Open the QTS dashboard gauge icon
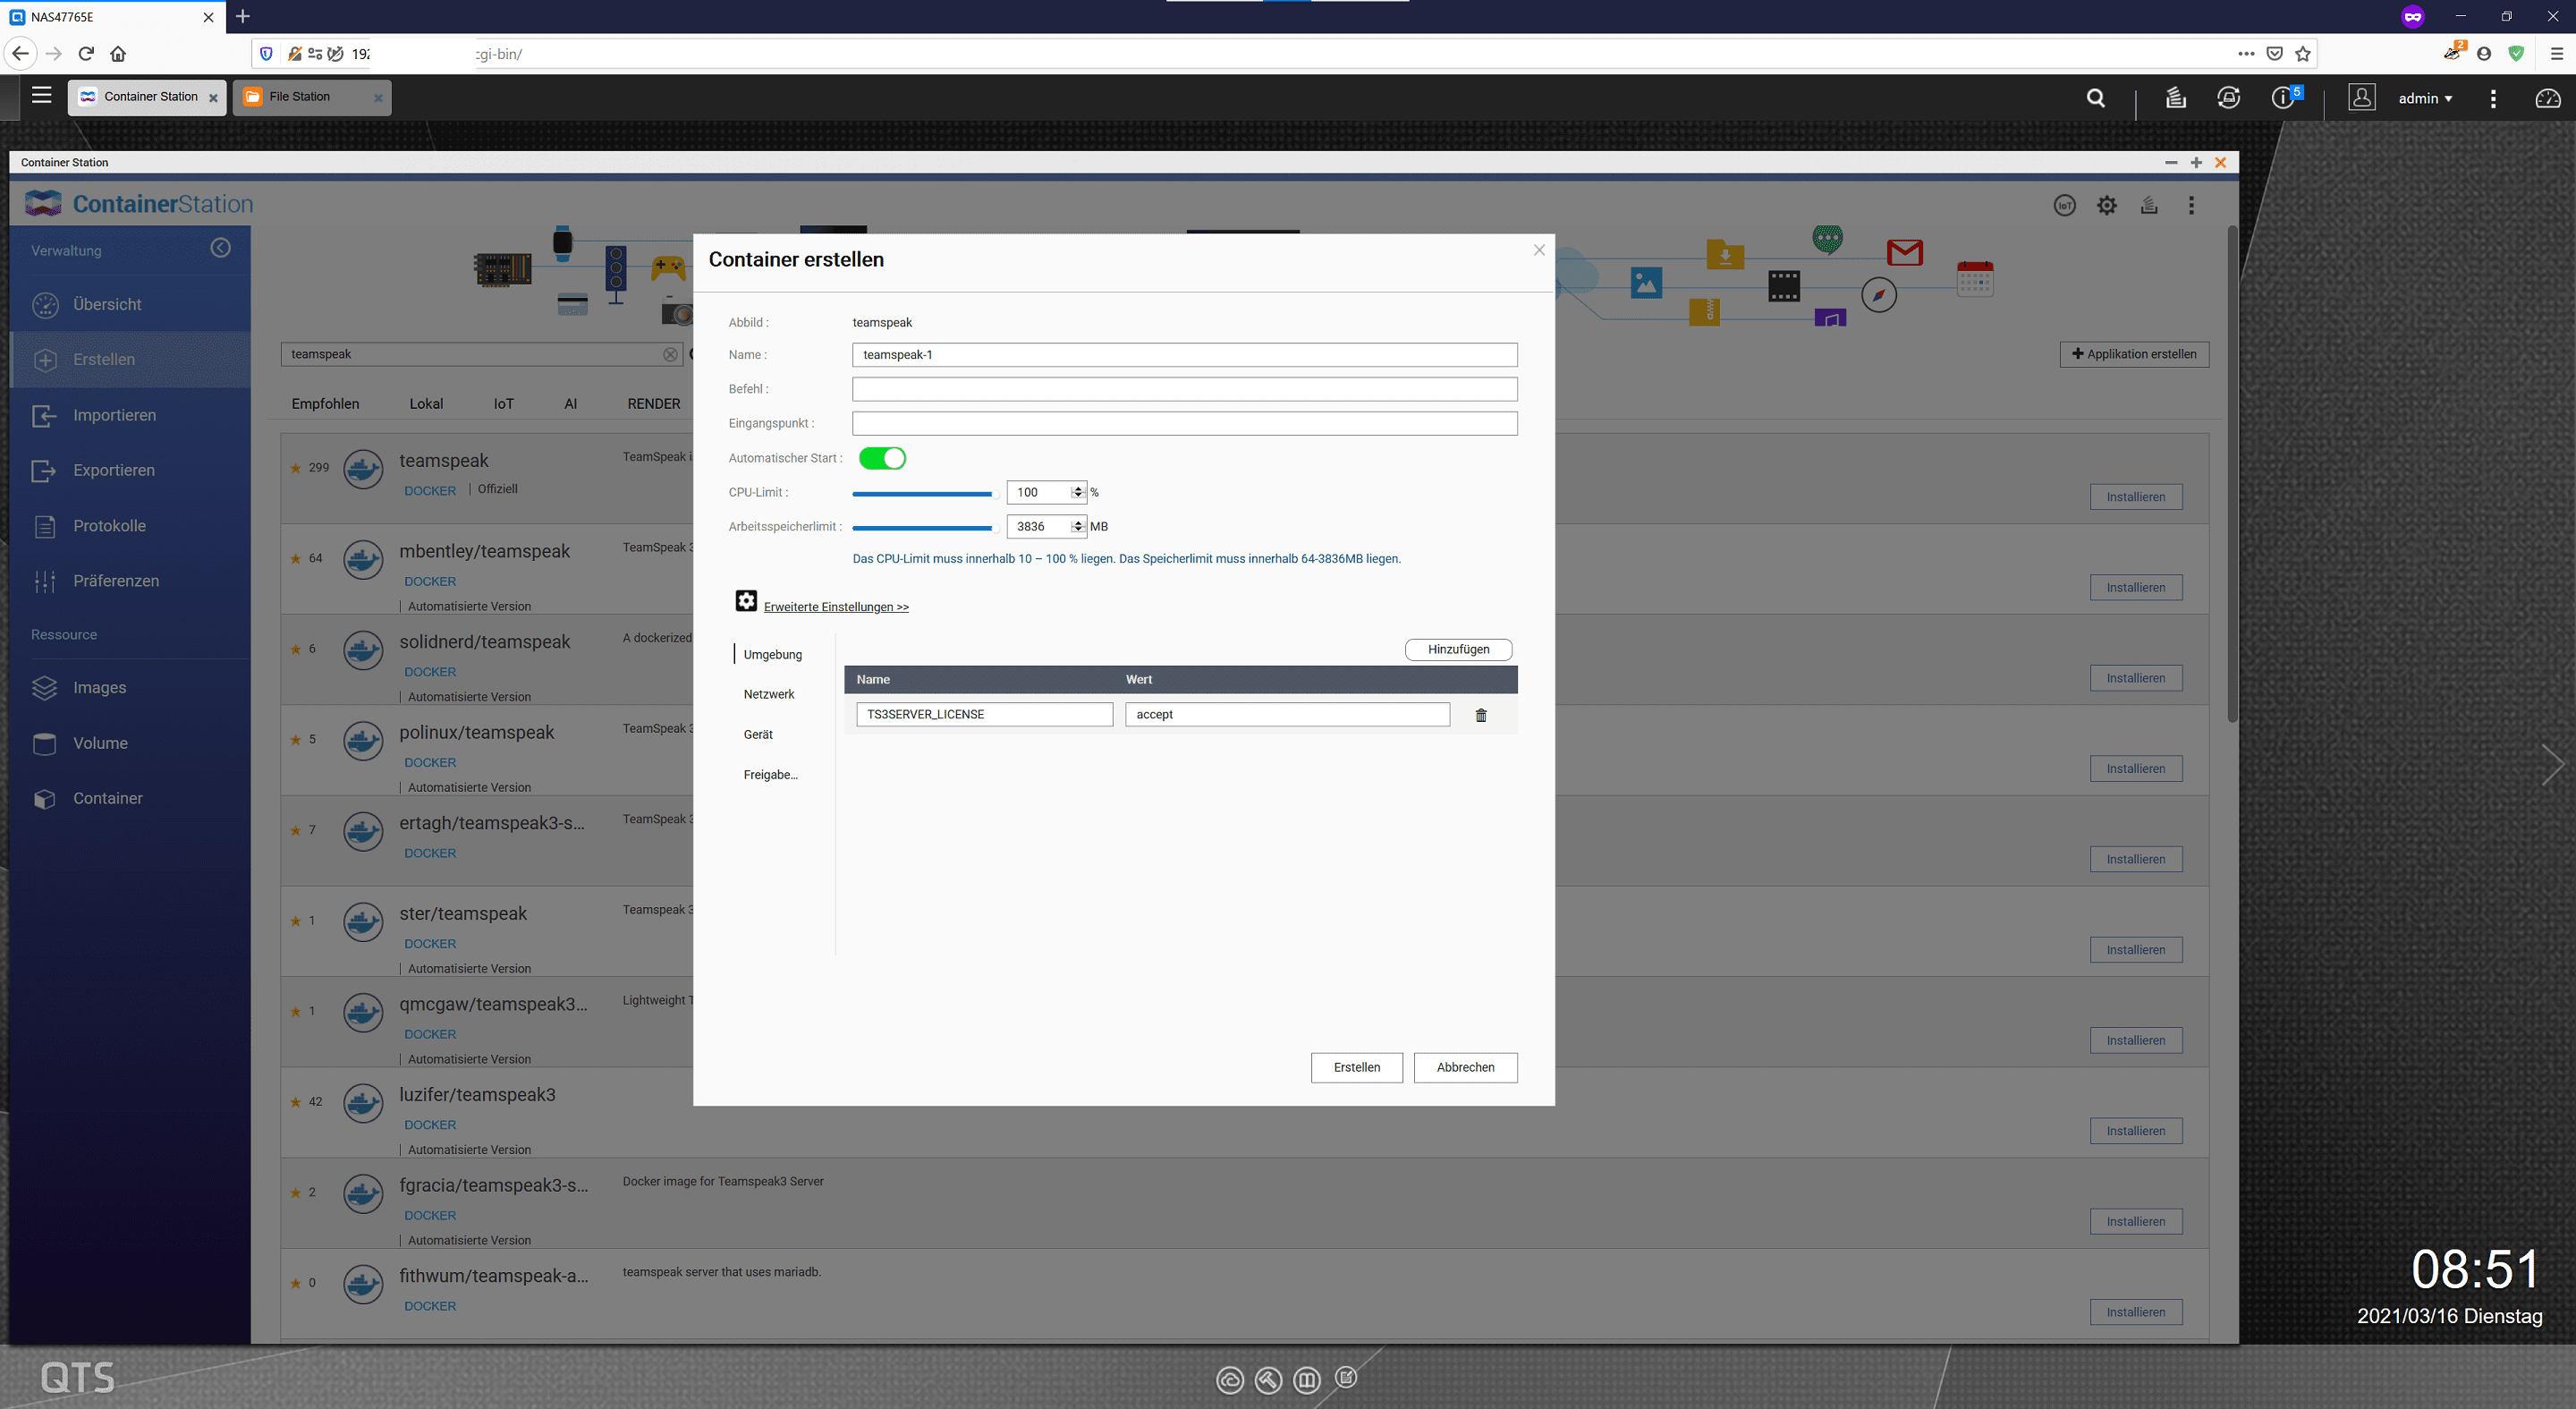 [x=2548, y=98]
